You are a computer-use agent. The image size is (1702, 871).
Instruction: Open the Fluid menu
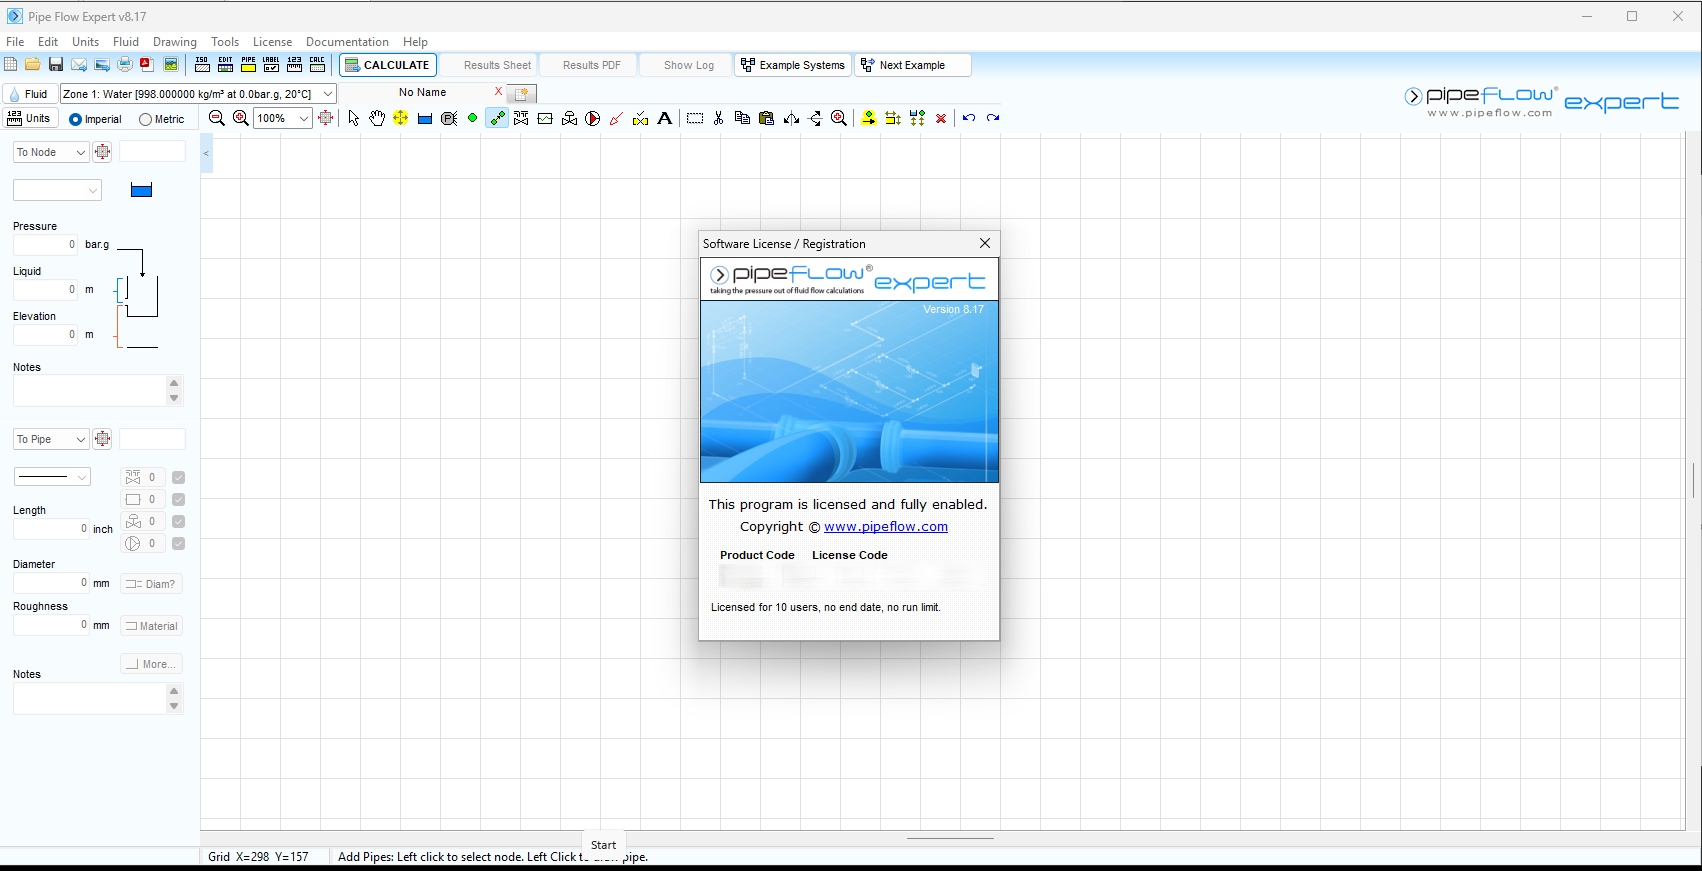[126, 42]
